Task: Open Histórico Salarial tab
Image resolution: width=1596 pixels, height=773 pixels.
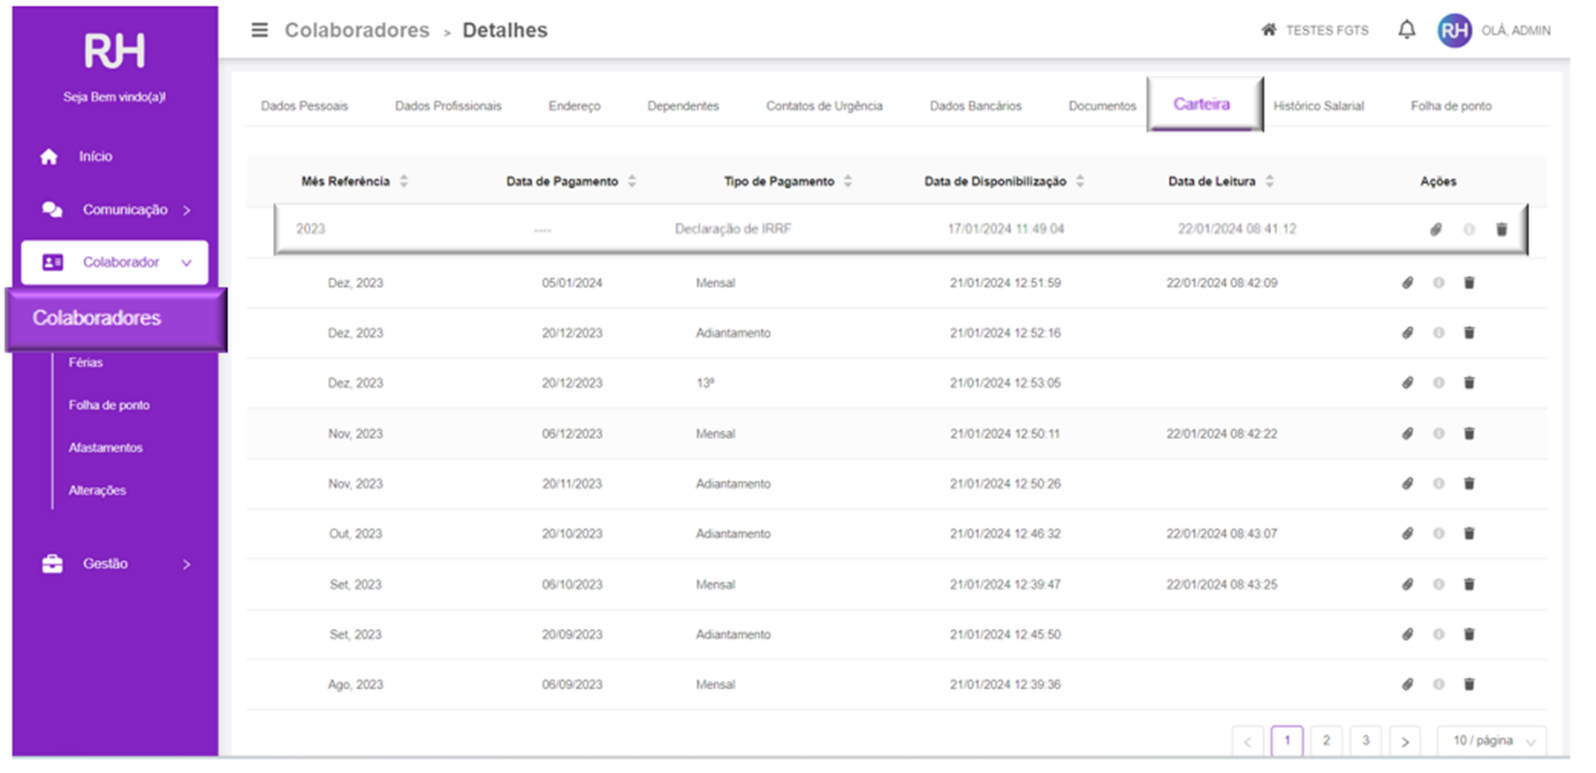Action: click(1318, 106)
